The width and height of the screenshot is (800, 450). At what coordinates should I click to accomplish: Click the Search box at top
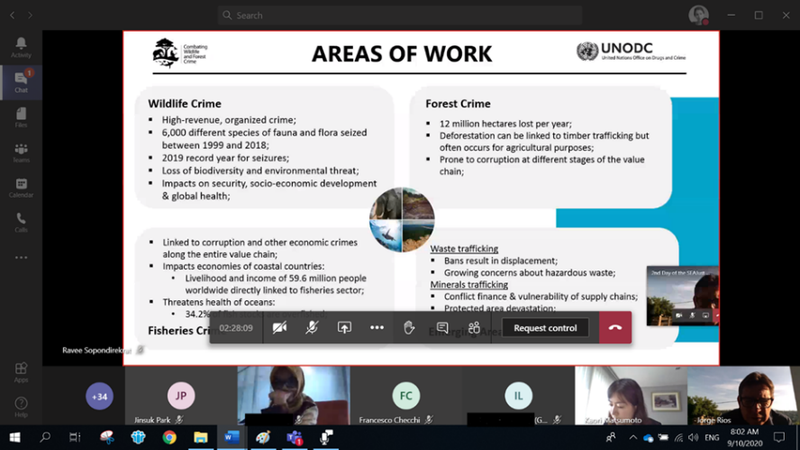(400, 15)
